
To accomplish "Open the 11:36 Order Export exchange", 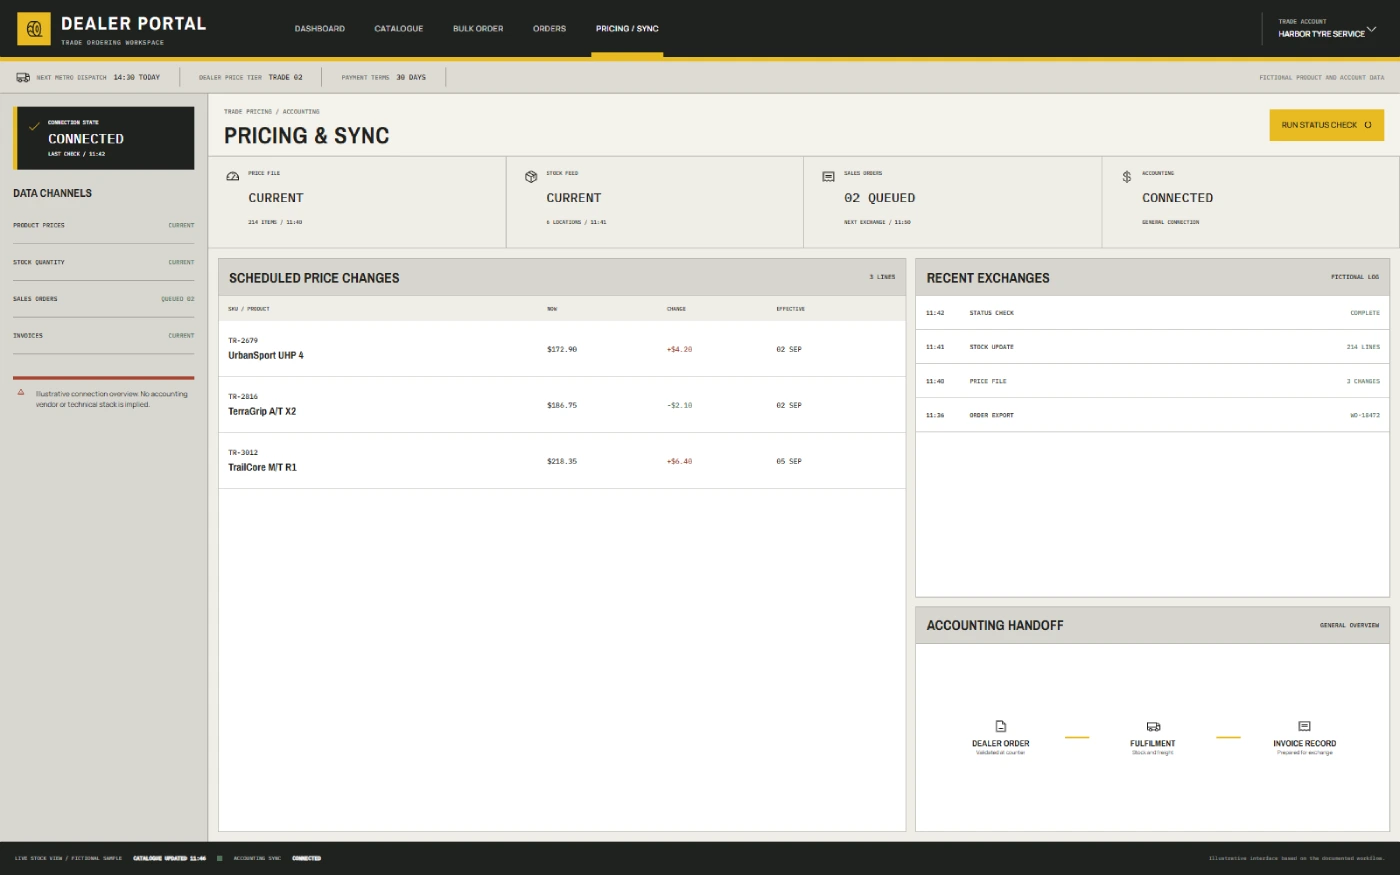I will coord(1153,415).
